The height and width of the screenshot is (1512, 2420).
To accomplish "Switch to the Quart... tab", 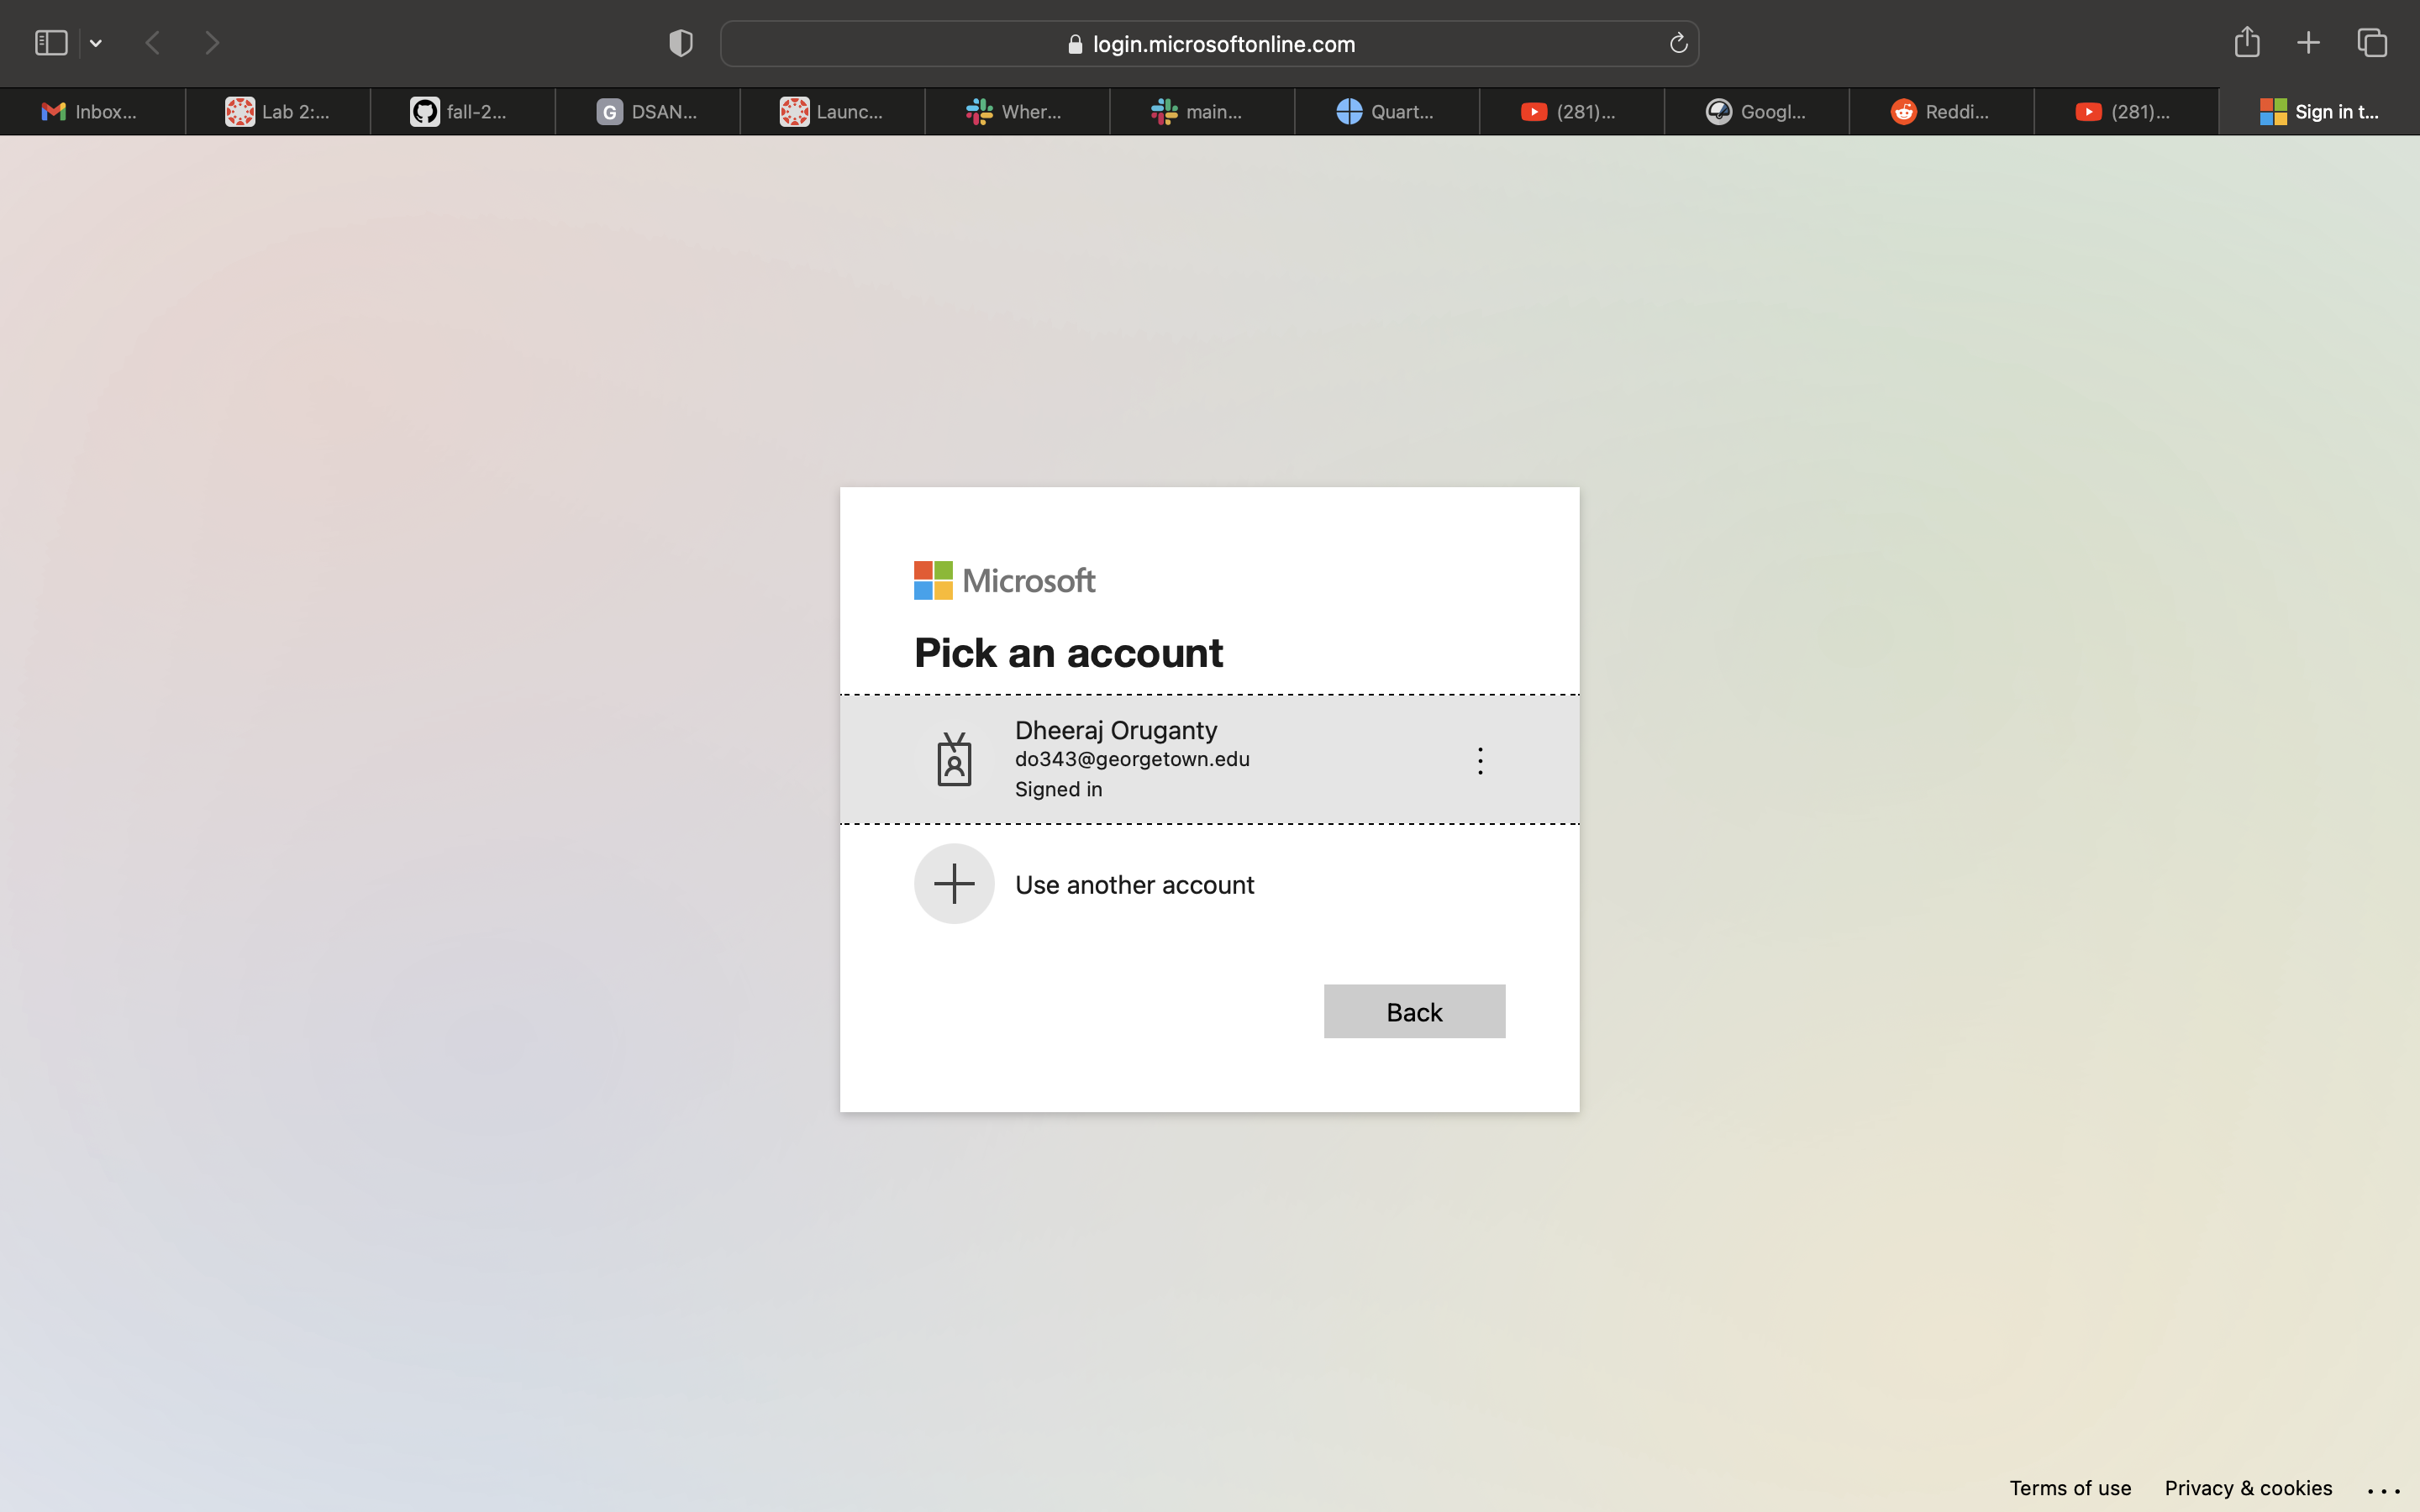I will (1388, 112).
